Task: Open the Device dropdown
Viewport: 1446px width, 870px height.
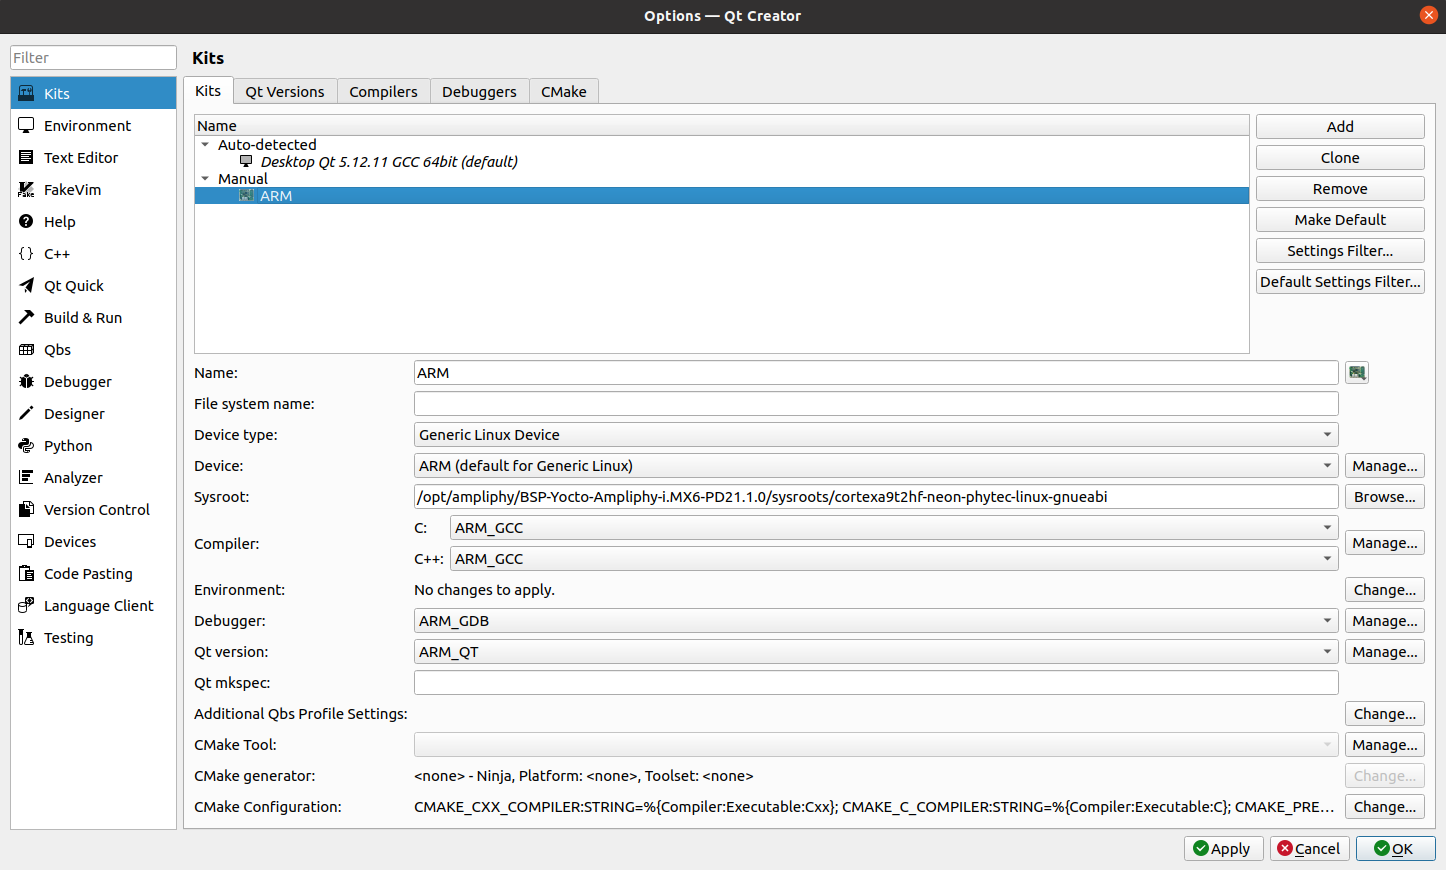Action: [x=876, y=466]
